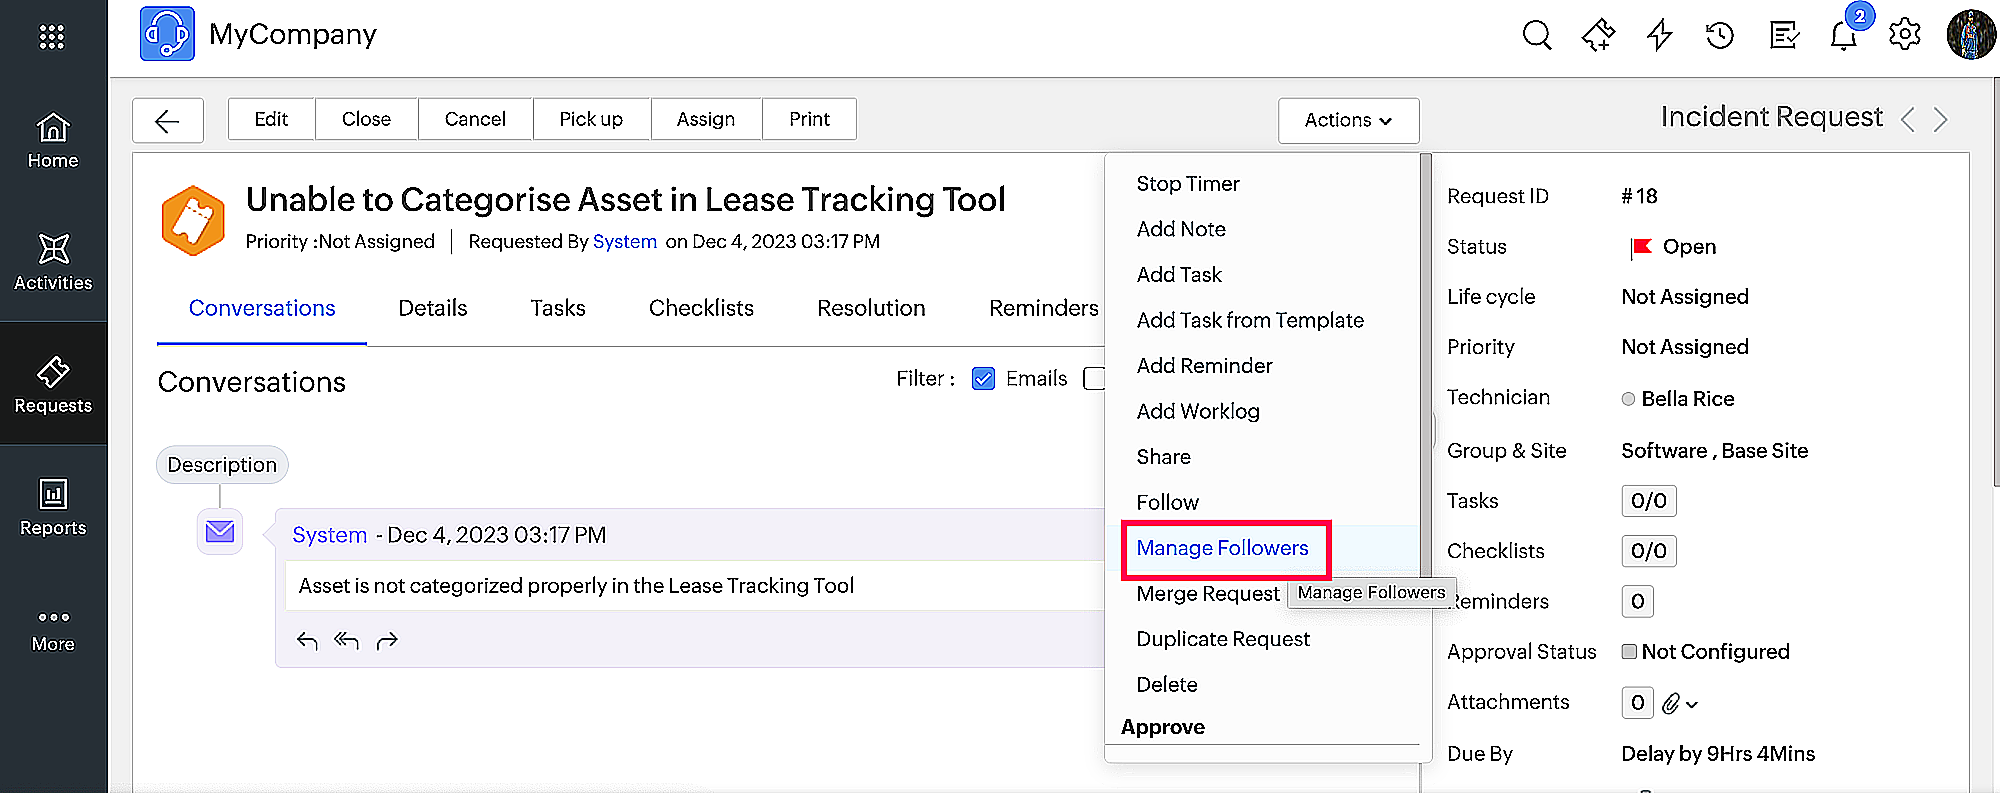
Task: Click the Pick up button
Action: [591, 119]
